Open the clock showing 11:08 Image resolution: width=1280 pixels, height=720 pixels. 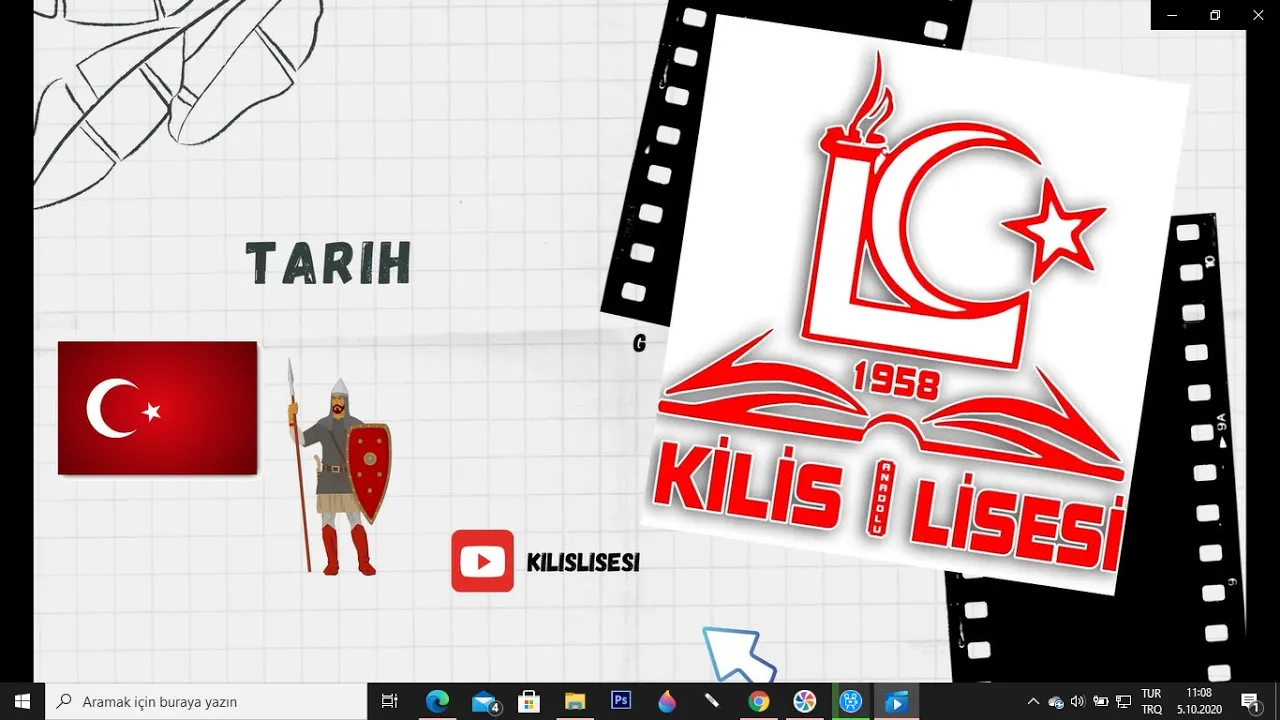[1199, 702]
